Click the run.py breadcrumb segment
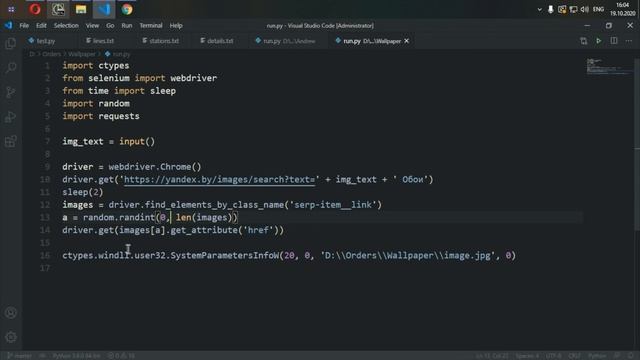This screenshot has height=360, width=640. tap(118, 54)
